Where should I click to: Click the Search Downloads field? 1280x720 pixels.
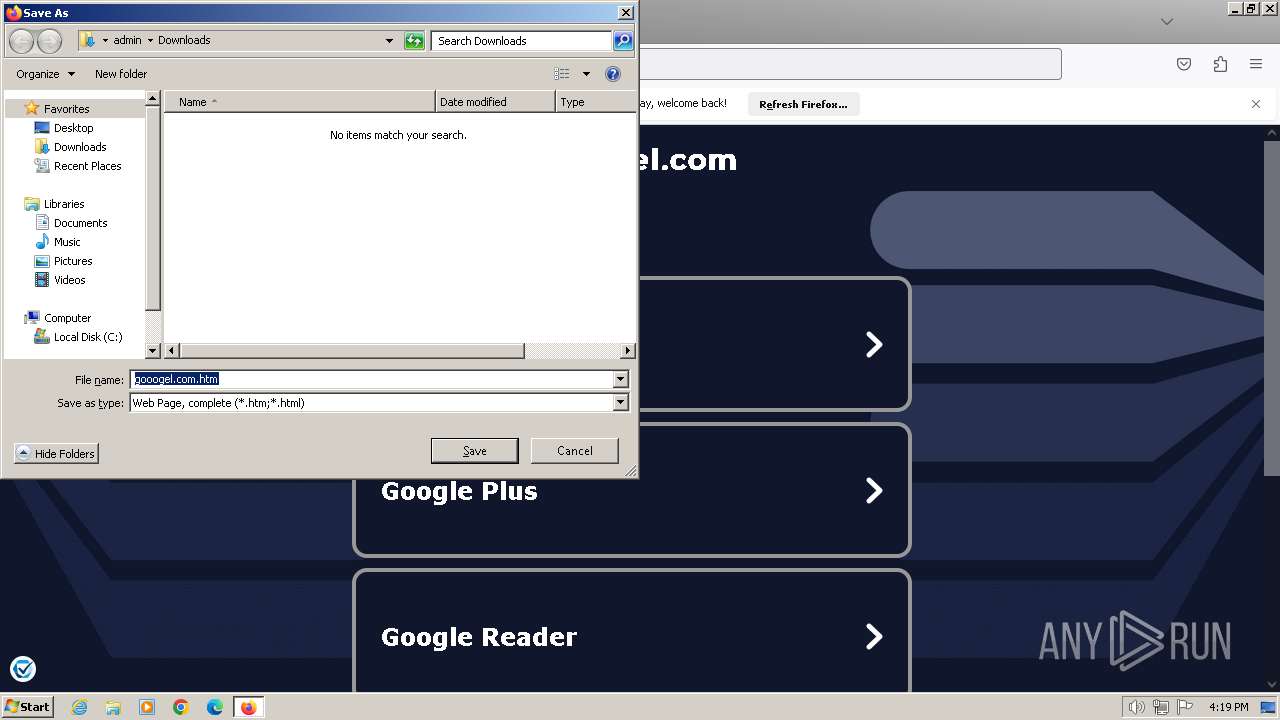pyautogui.click(x=522, y=41)
